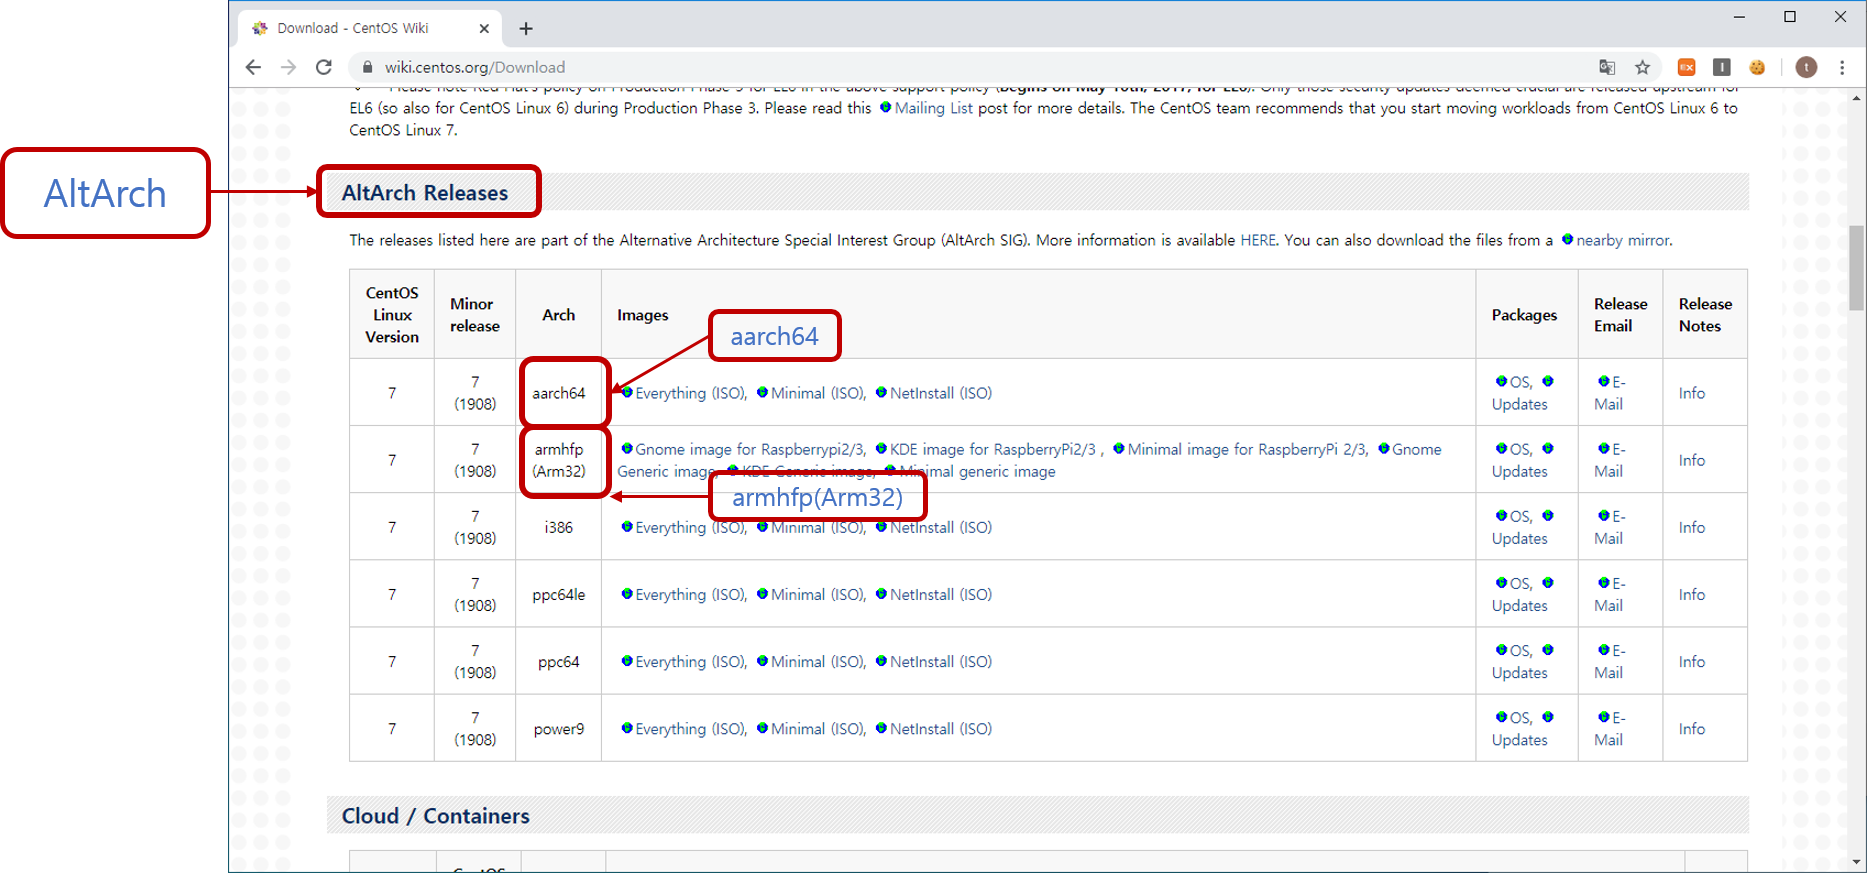
Task: Open E-Mail release link in i386 row
Action: coord(1610,527)
